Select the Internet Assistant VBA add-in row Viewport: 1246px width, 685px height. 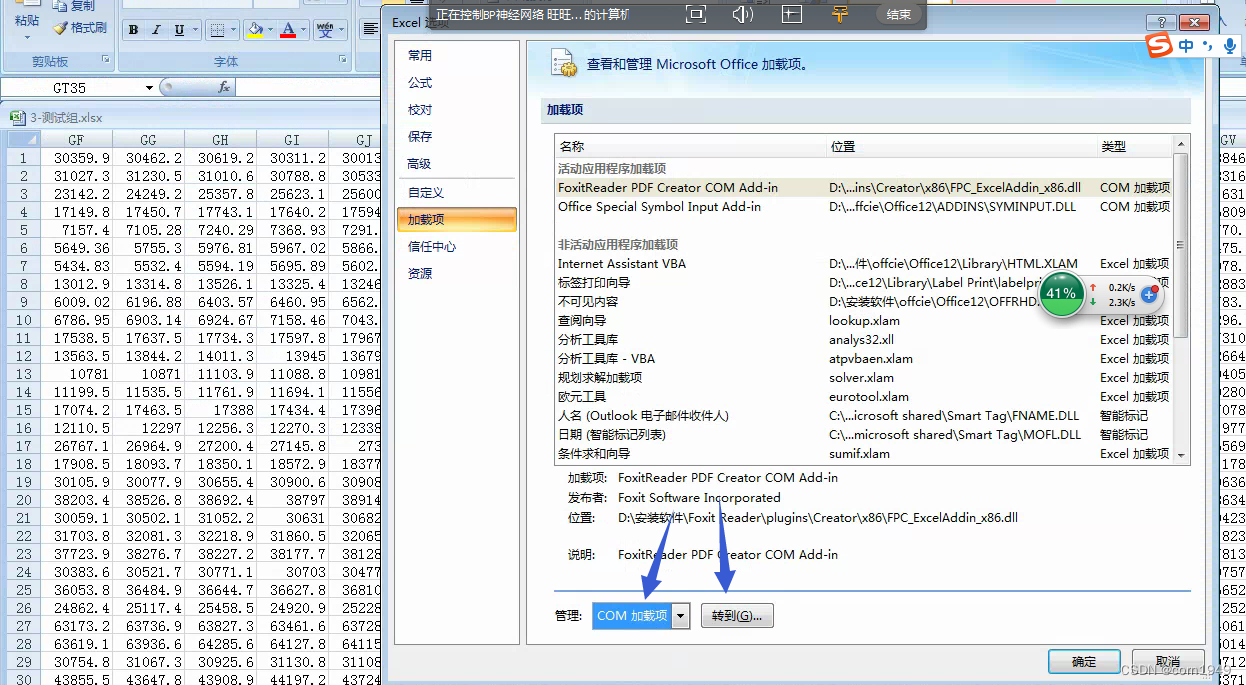[863, 264]
